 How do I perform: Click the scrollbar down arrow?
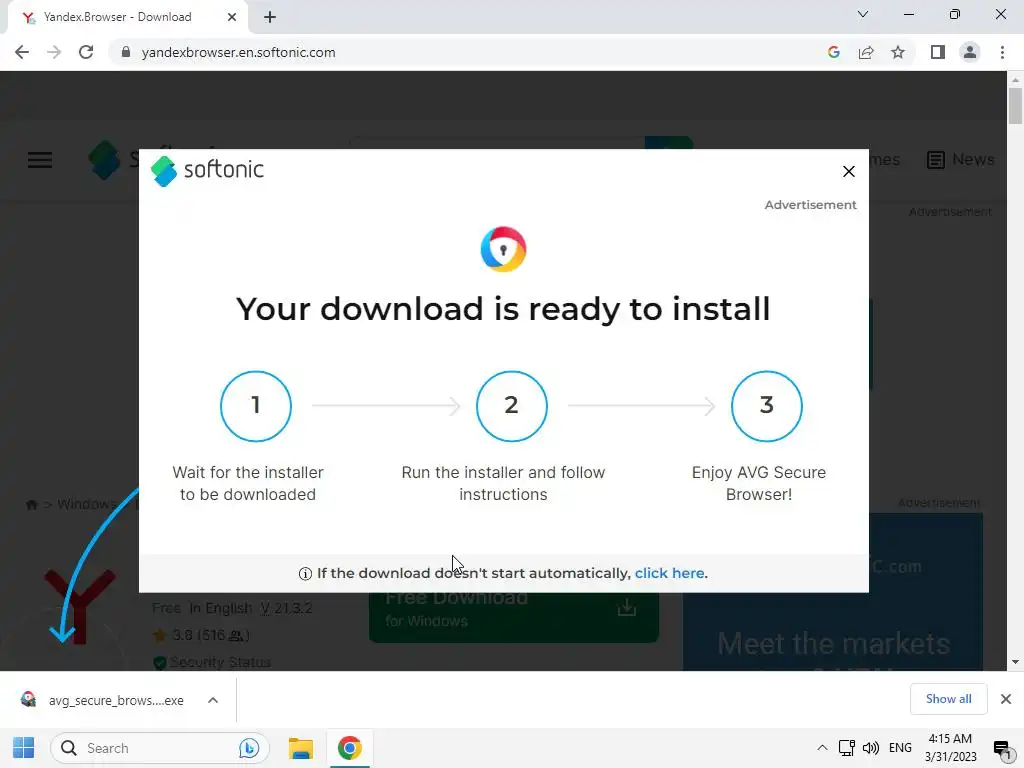(x=1015, y=662)
